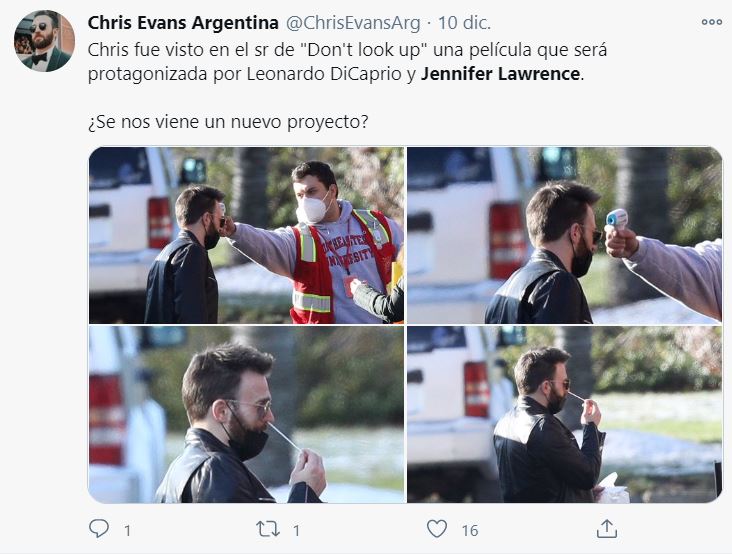Screen dimensions: 732x554
Task: Open the @ChrisEvansArg handle link
Action: (x=352, y=23)
